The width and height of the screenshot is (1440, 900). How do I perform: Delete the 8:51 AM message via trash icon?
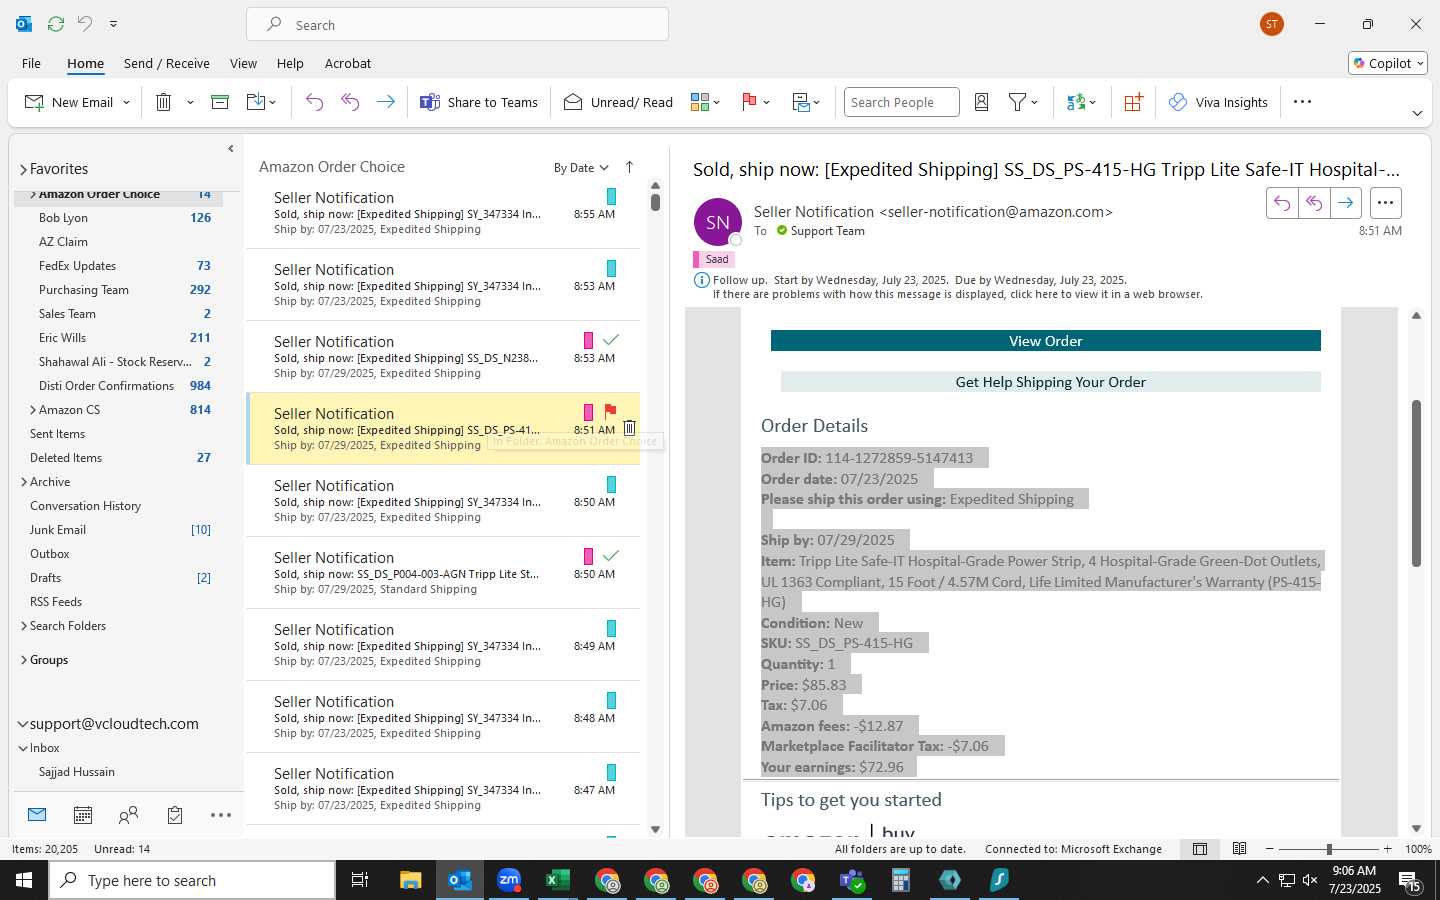629,428
